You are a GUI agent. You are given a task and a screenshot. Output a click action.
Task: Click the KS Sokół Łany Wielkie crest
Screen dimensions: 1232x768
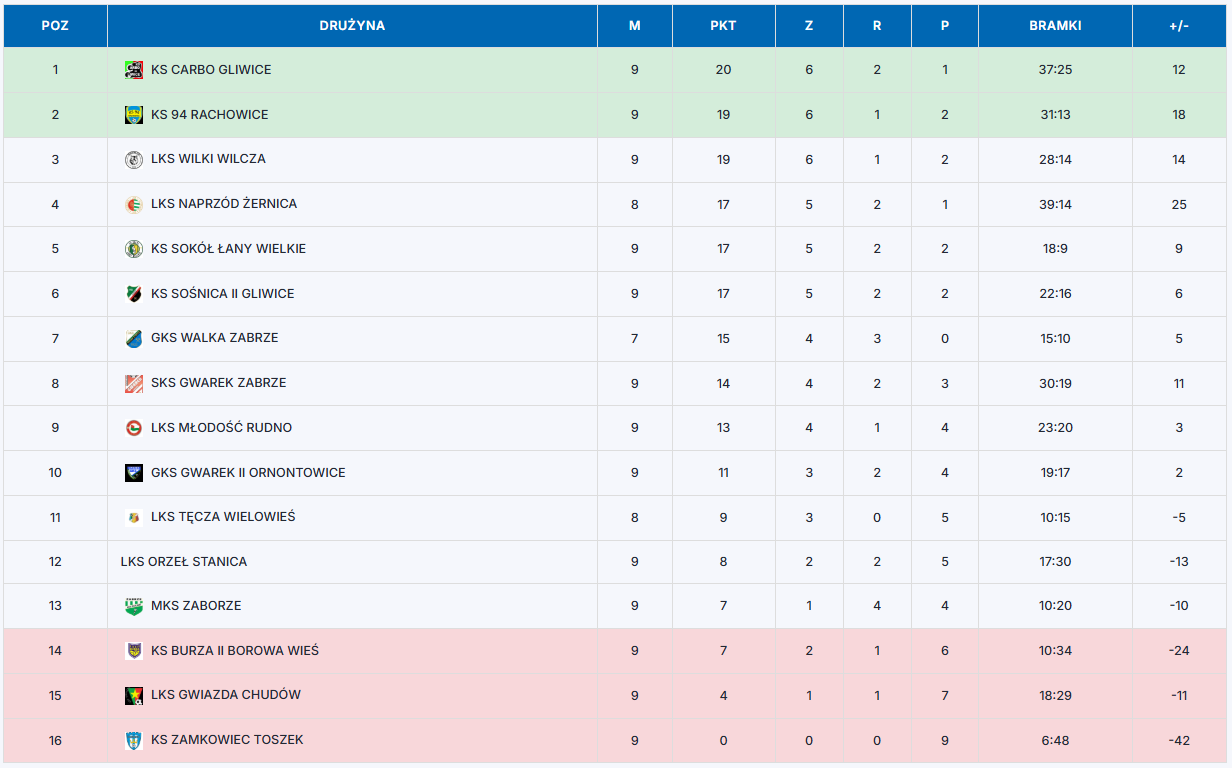[134, 249]
